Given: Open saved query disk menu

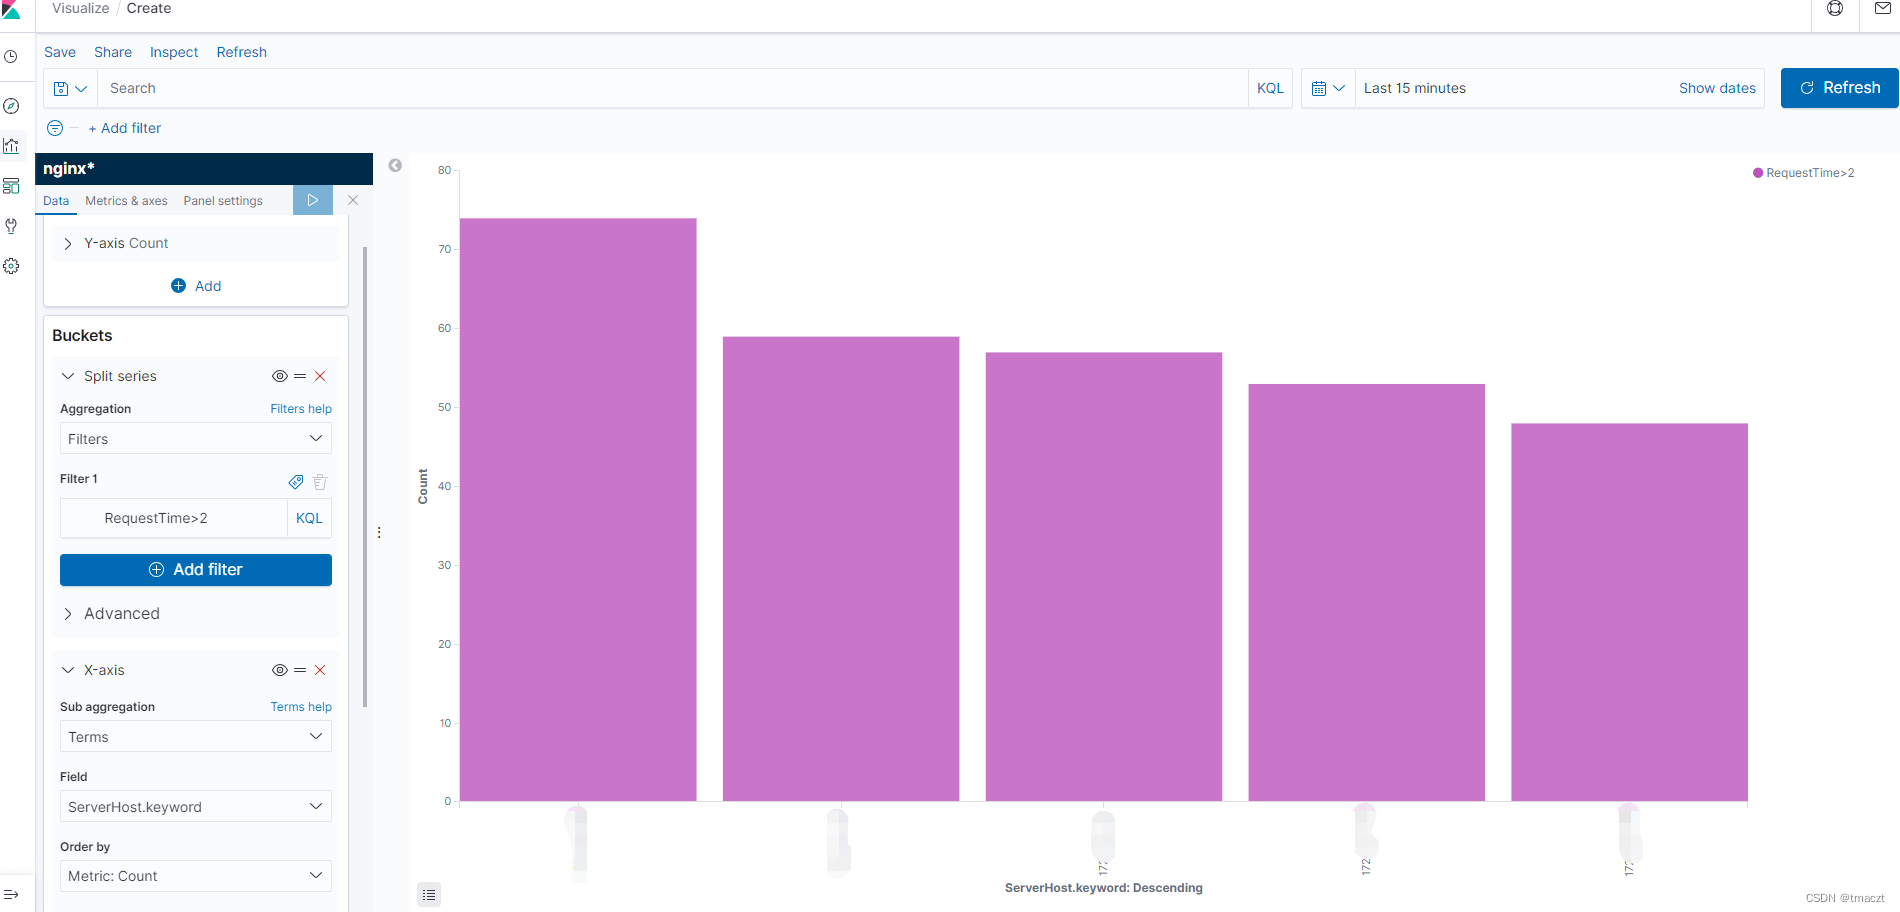Looking at the screenshot, I should tap(70, 88).
